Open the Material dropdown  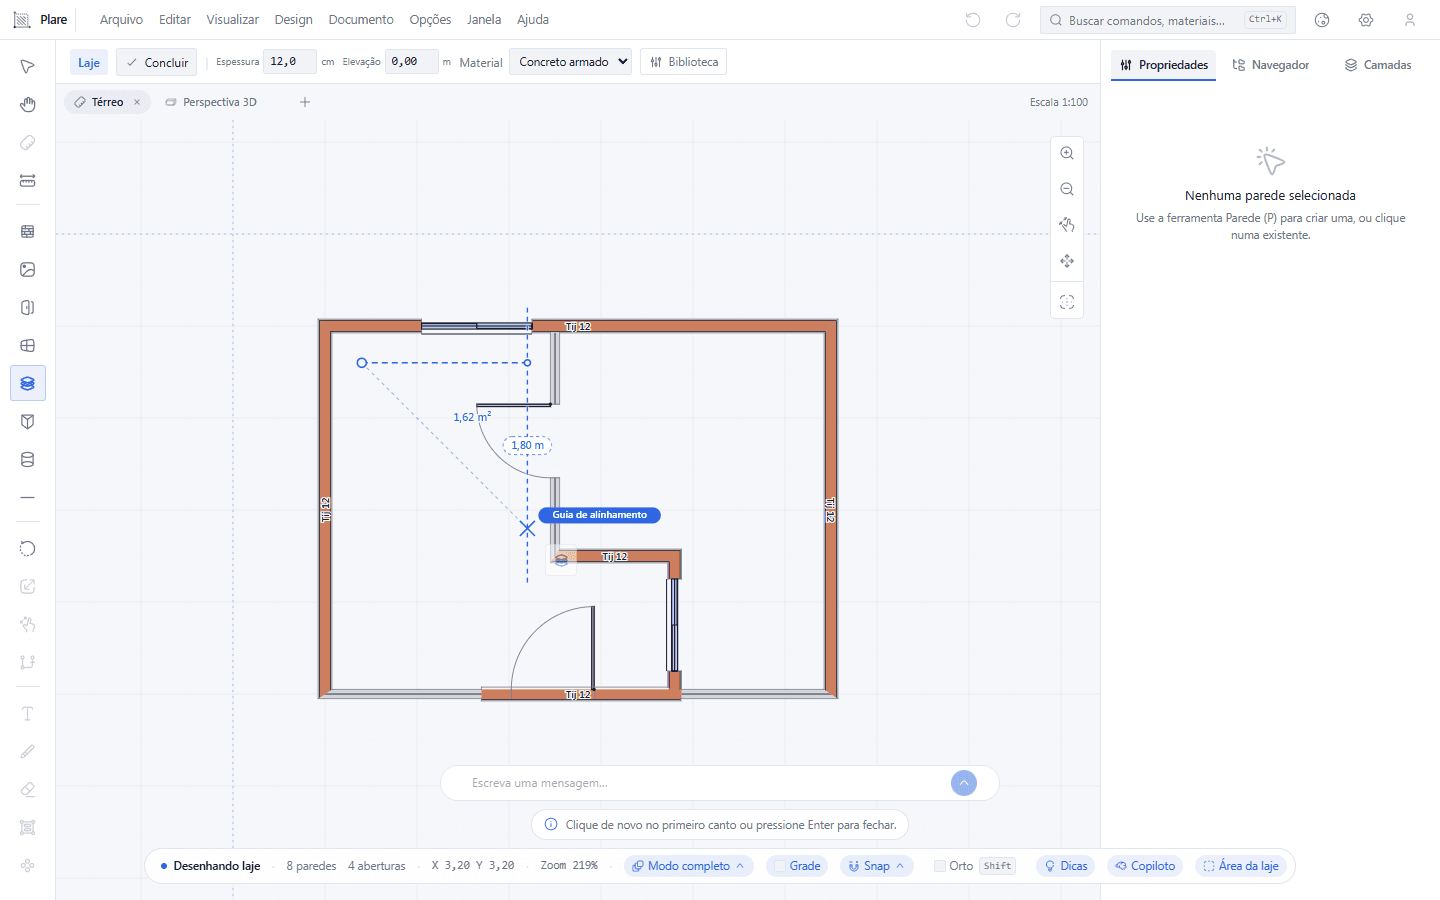coord(571,62)
